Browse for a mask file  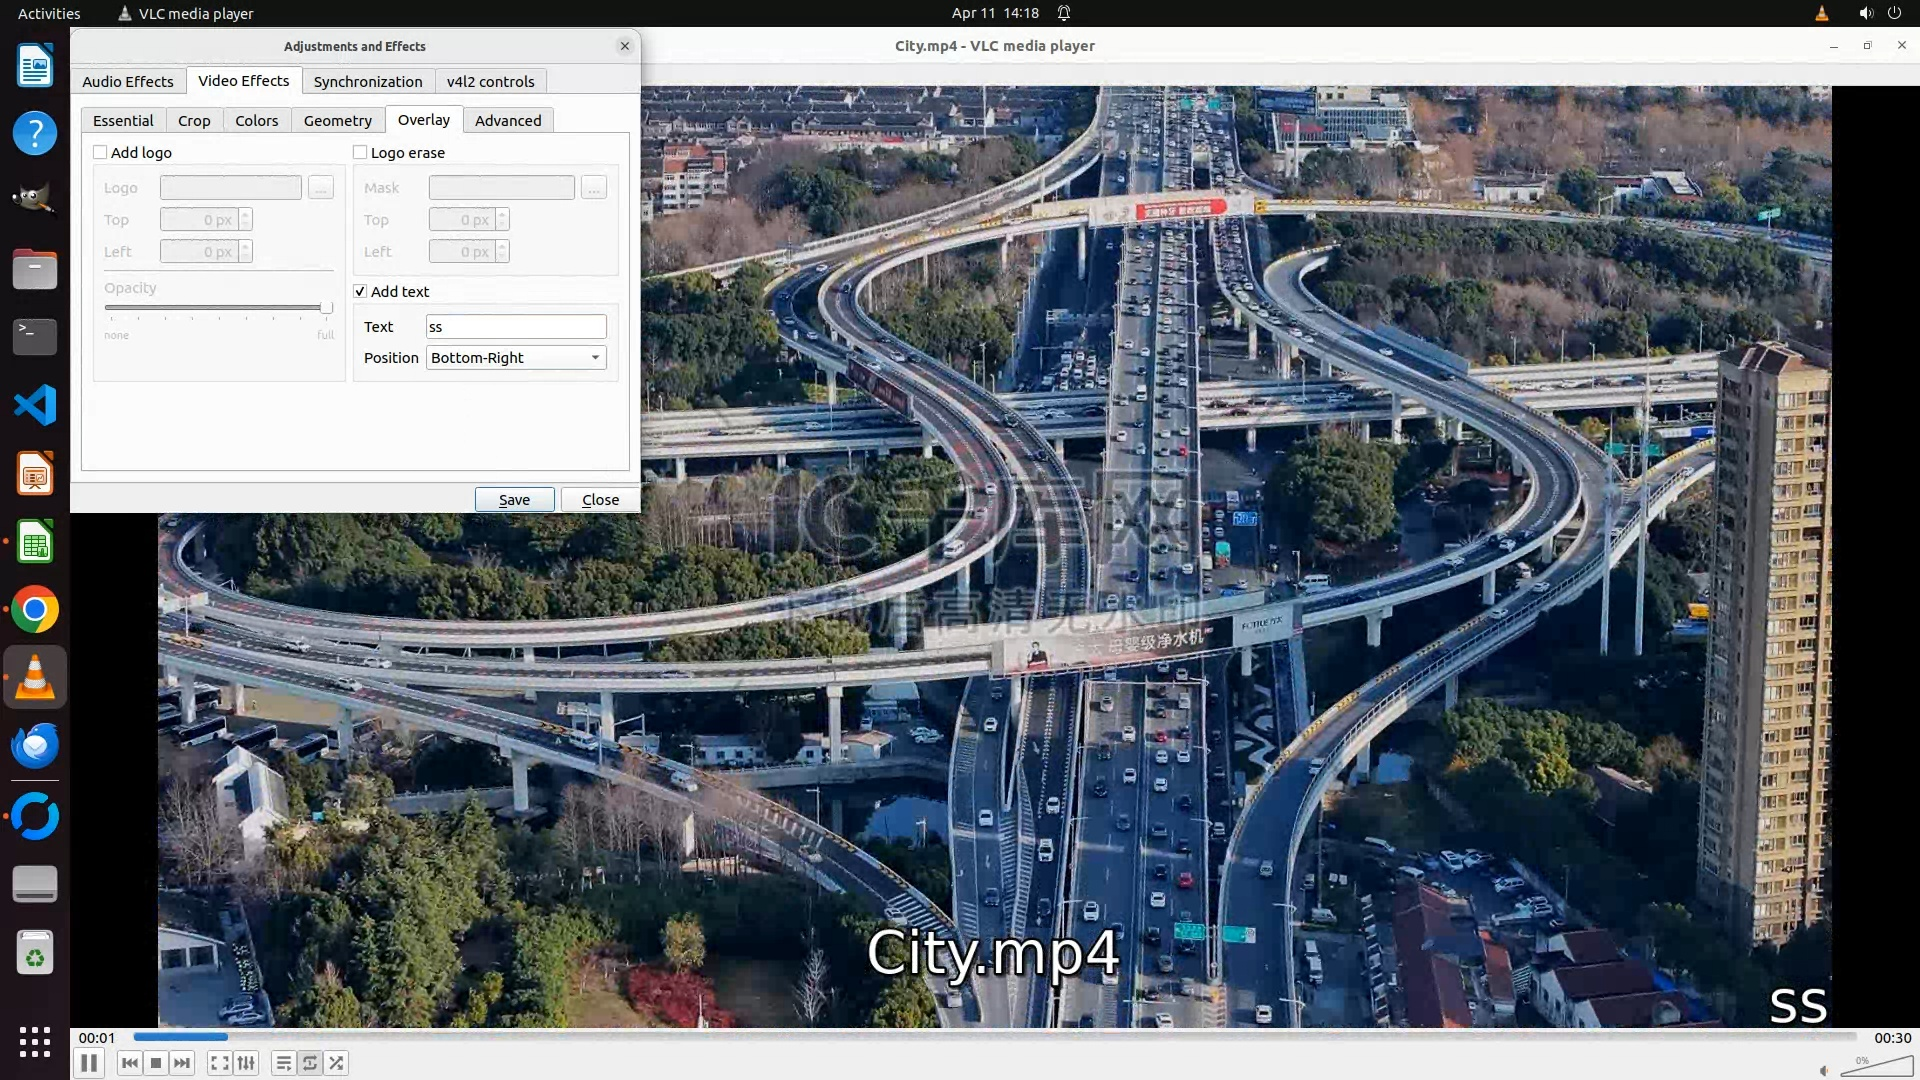(x=594, y=188)
